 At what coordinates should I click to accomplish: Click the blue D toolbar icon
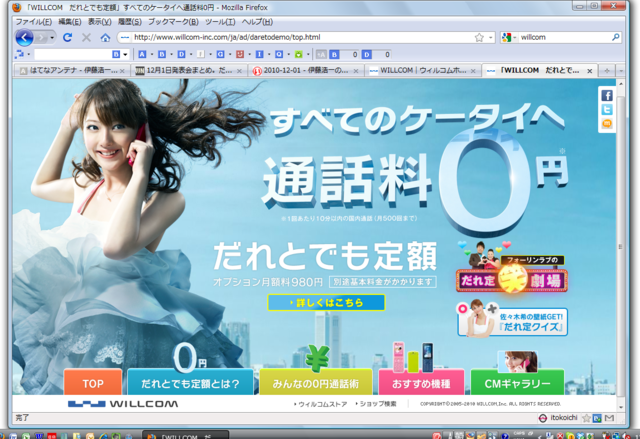coord(181,54)
